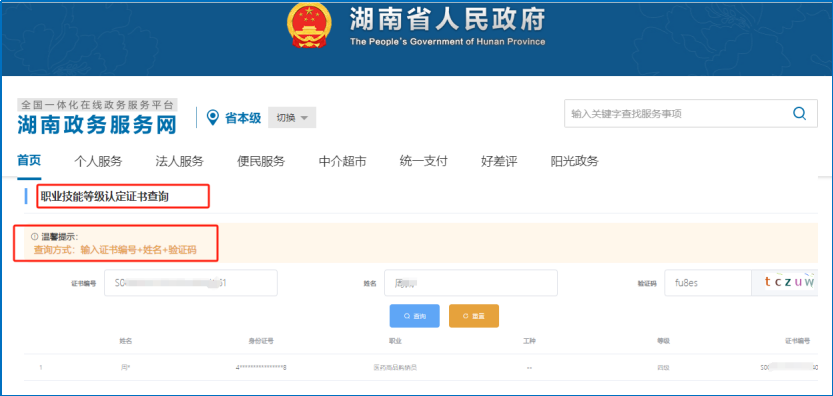The width and height of the screenshot is (833, 396).
Task: Open the 切换 region dropdown
Action: pos(292,117)
